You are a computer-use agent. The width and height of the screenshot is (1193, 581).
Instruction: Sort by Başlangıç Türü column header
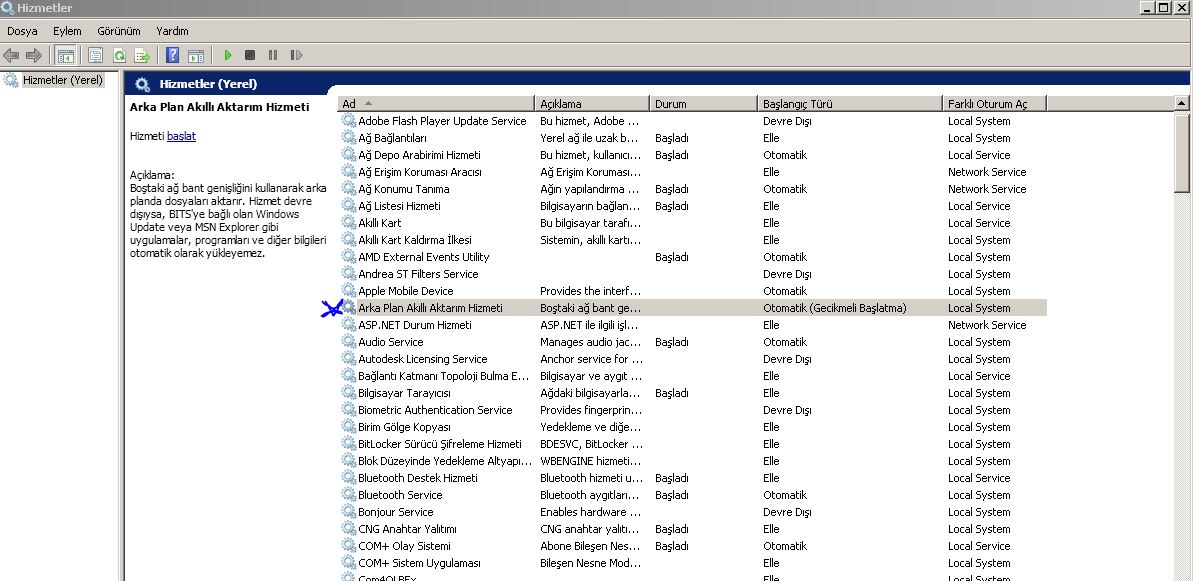[849, 103]
